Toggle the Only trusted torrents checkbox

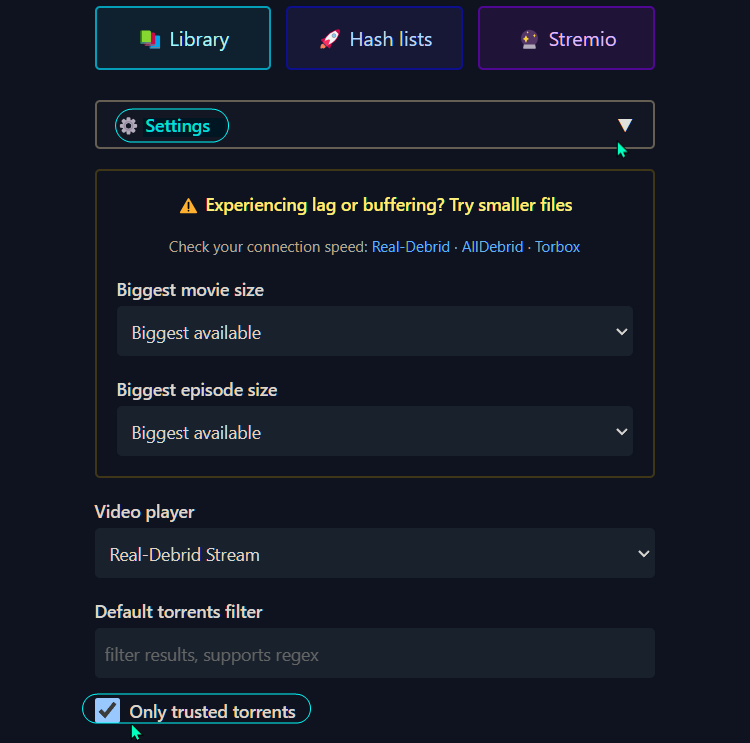click(x=107, y=710)
